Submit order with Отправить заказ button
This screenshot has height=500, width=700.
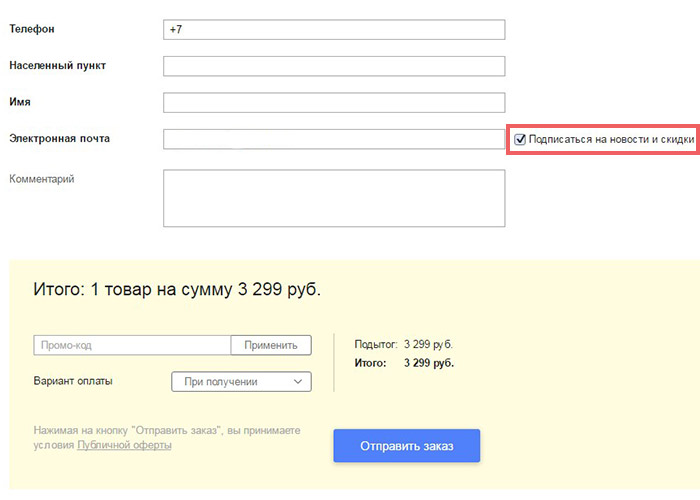[x=407, y=446]
